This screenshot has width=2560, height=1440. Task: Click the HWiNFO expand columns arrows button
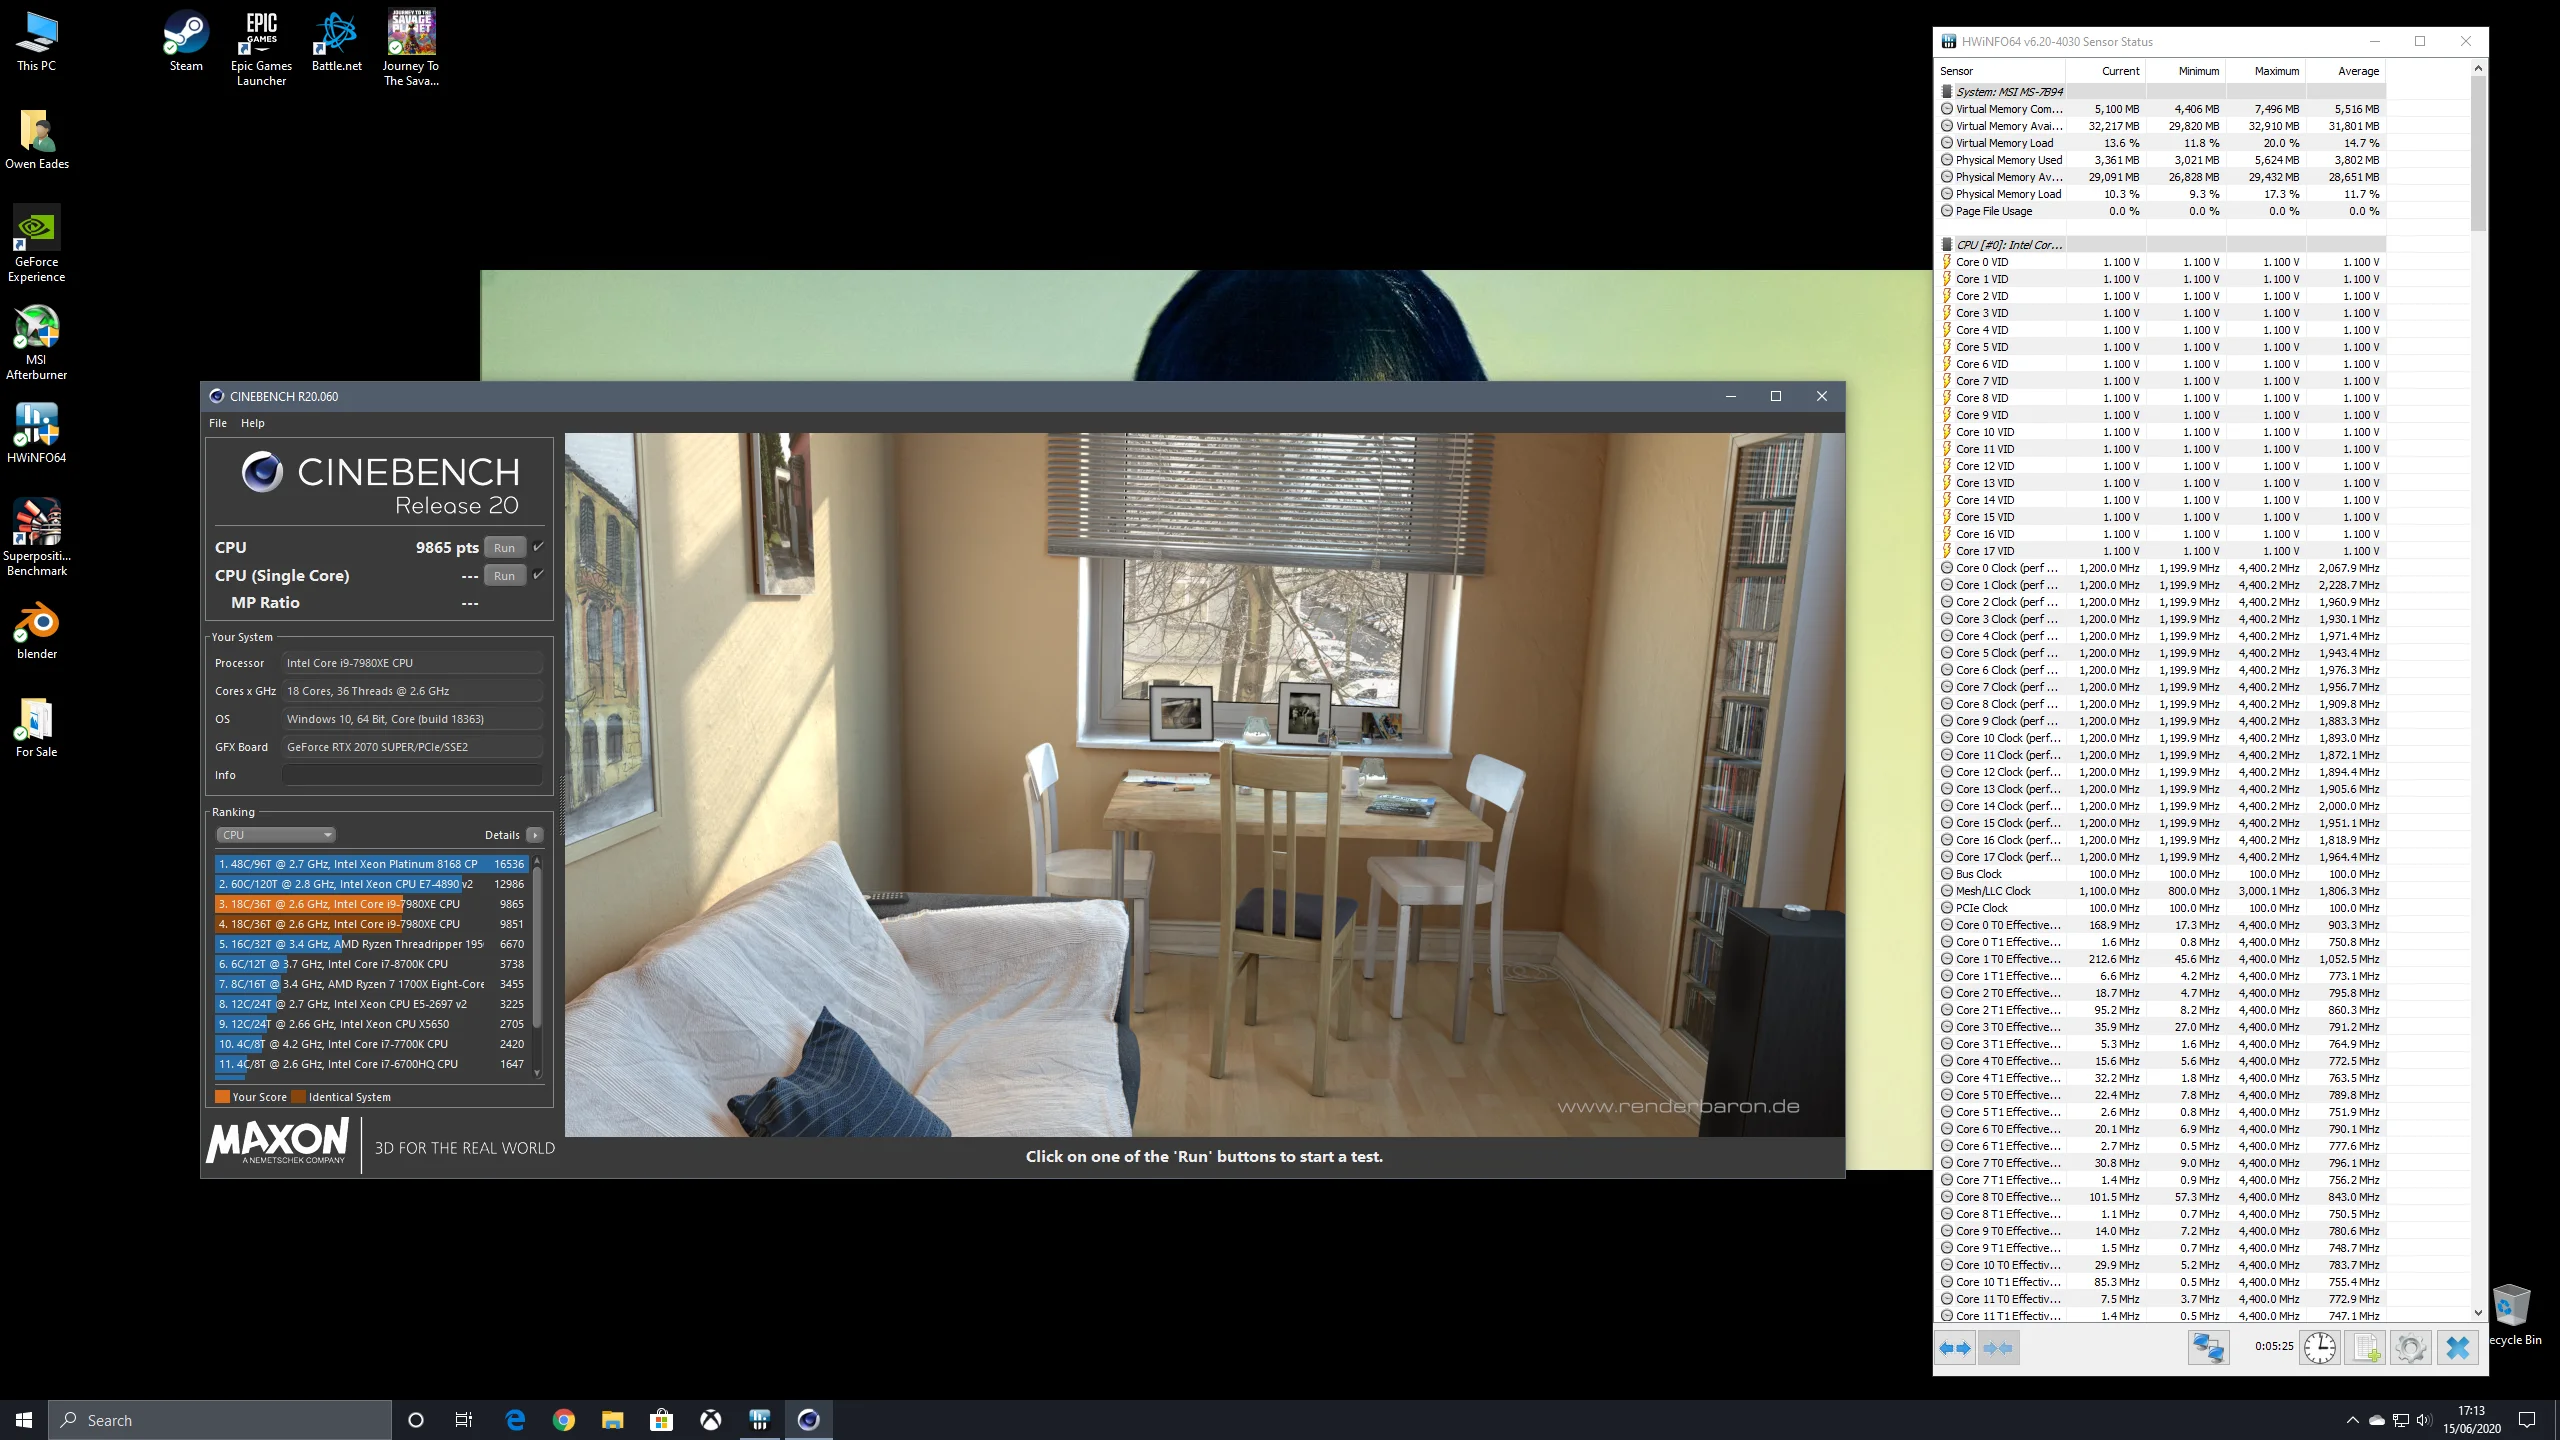1955,1347
